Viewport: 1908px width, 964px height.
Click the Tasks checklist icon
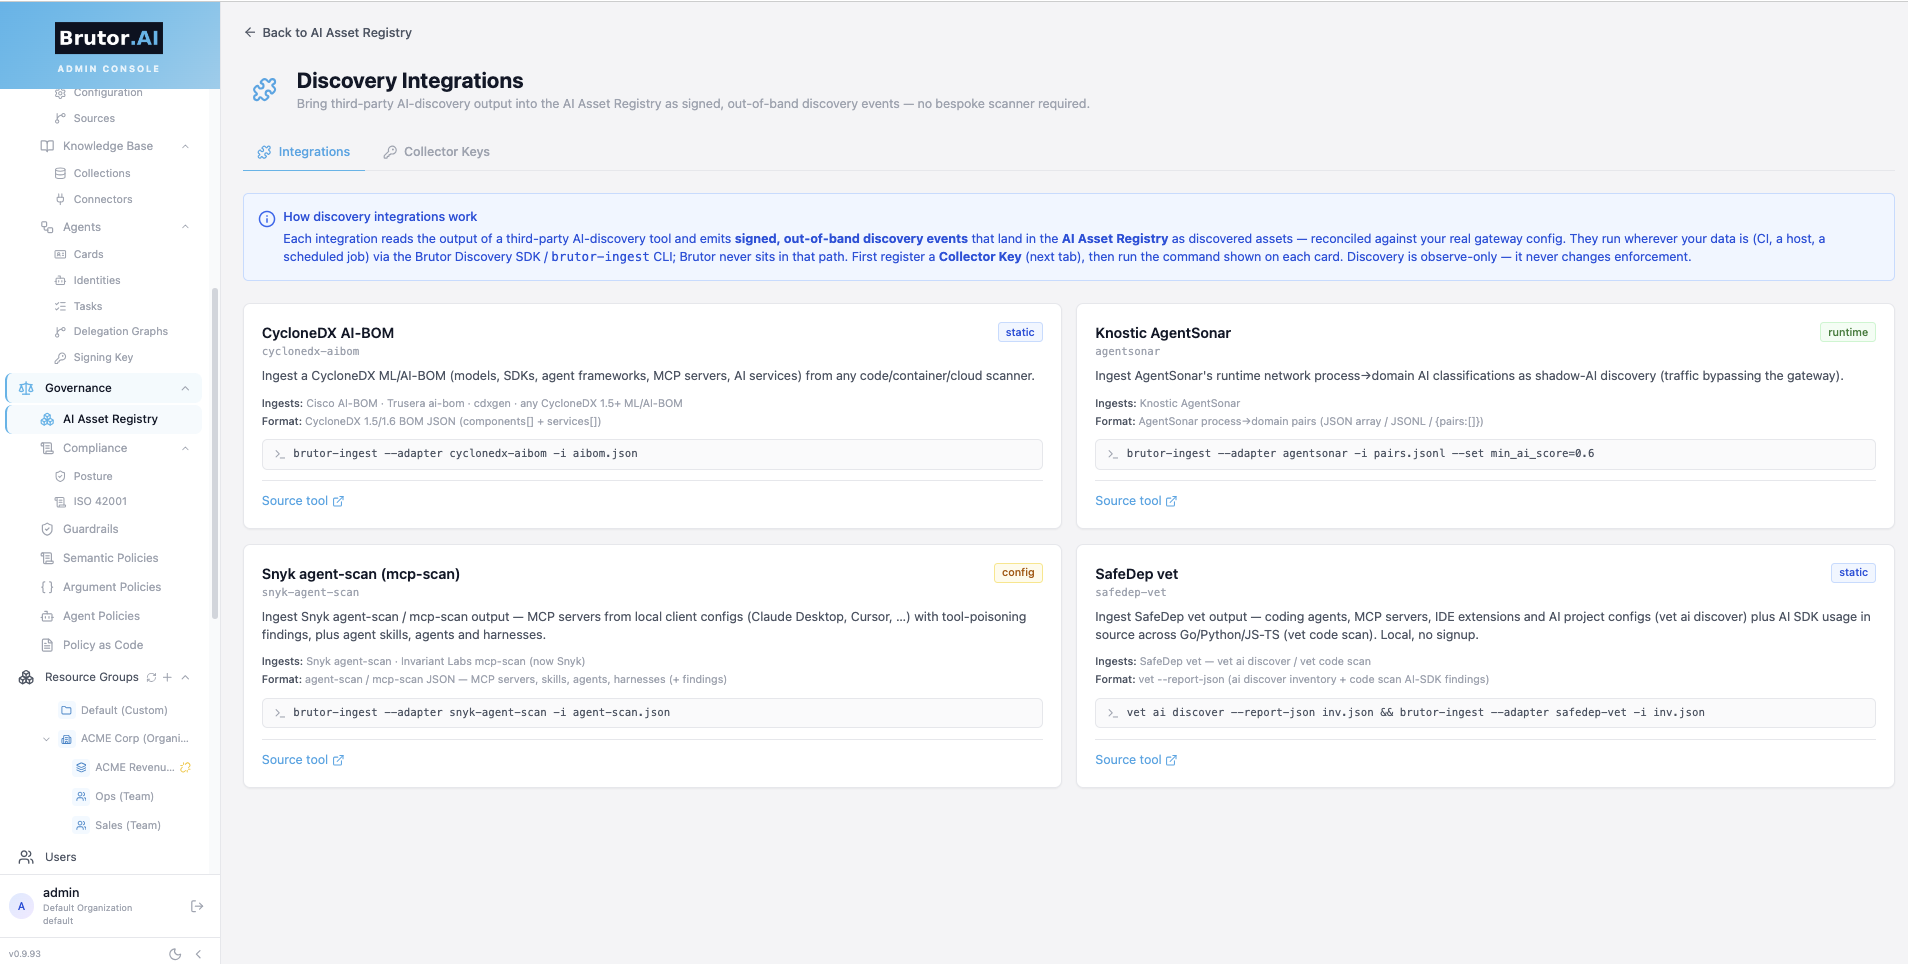[60, 306]
